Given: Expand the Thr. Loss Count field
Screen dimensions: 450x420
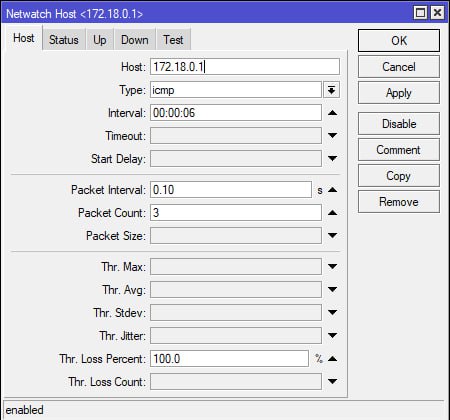Looking at the screenshot, I should pyautogui.click(x=332, y=381).
